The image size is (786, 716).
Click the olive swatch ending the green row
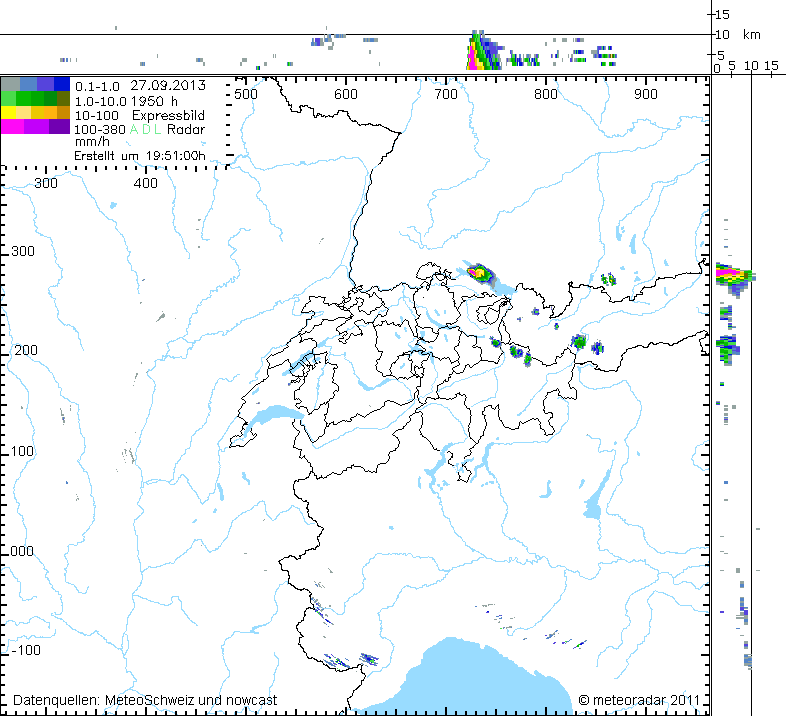[x=63, y=98]
